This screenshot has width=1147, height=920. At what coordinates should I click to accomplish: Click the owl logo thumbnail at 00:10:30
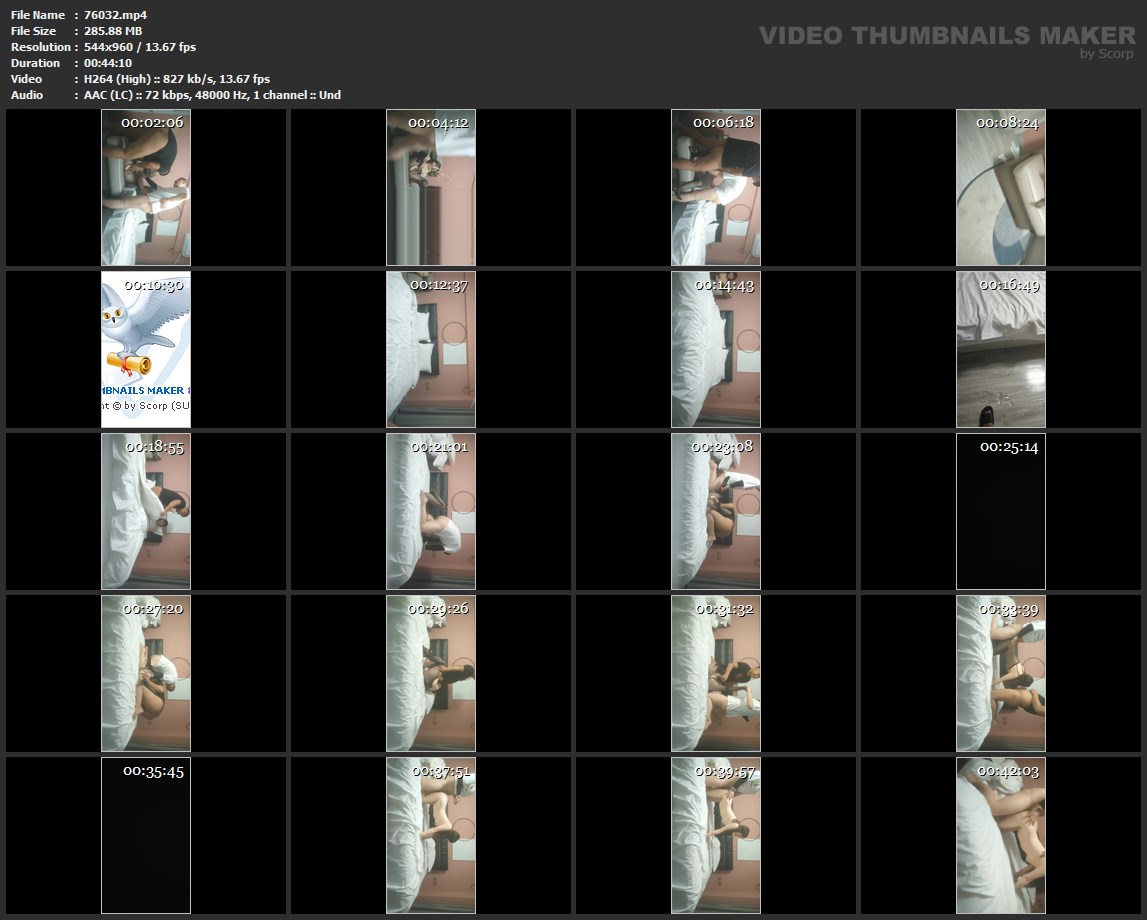(146, 350)
